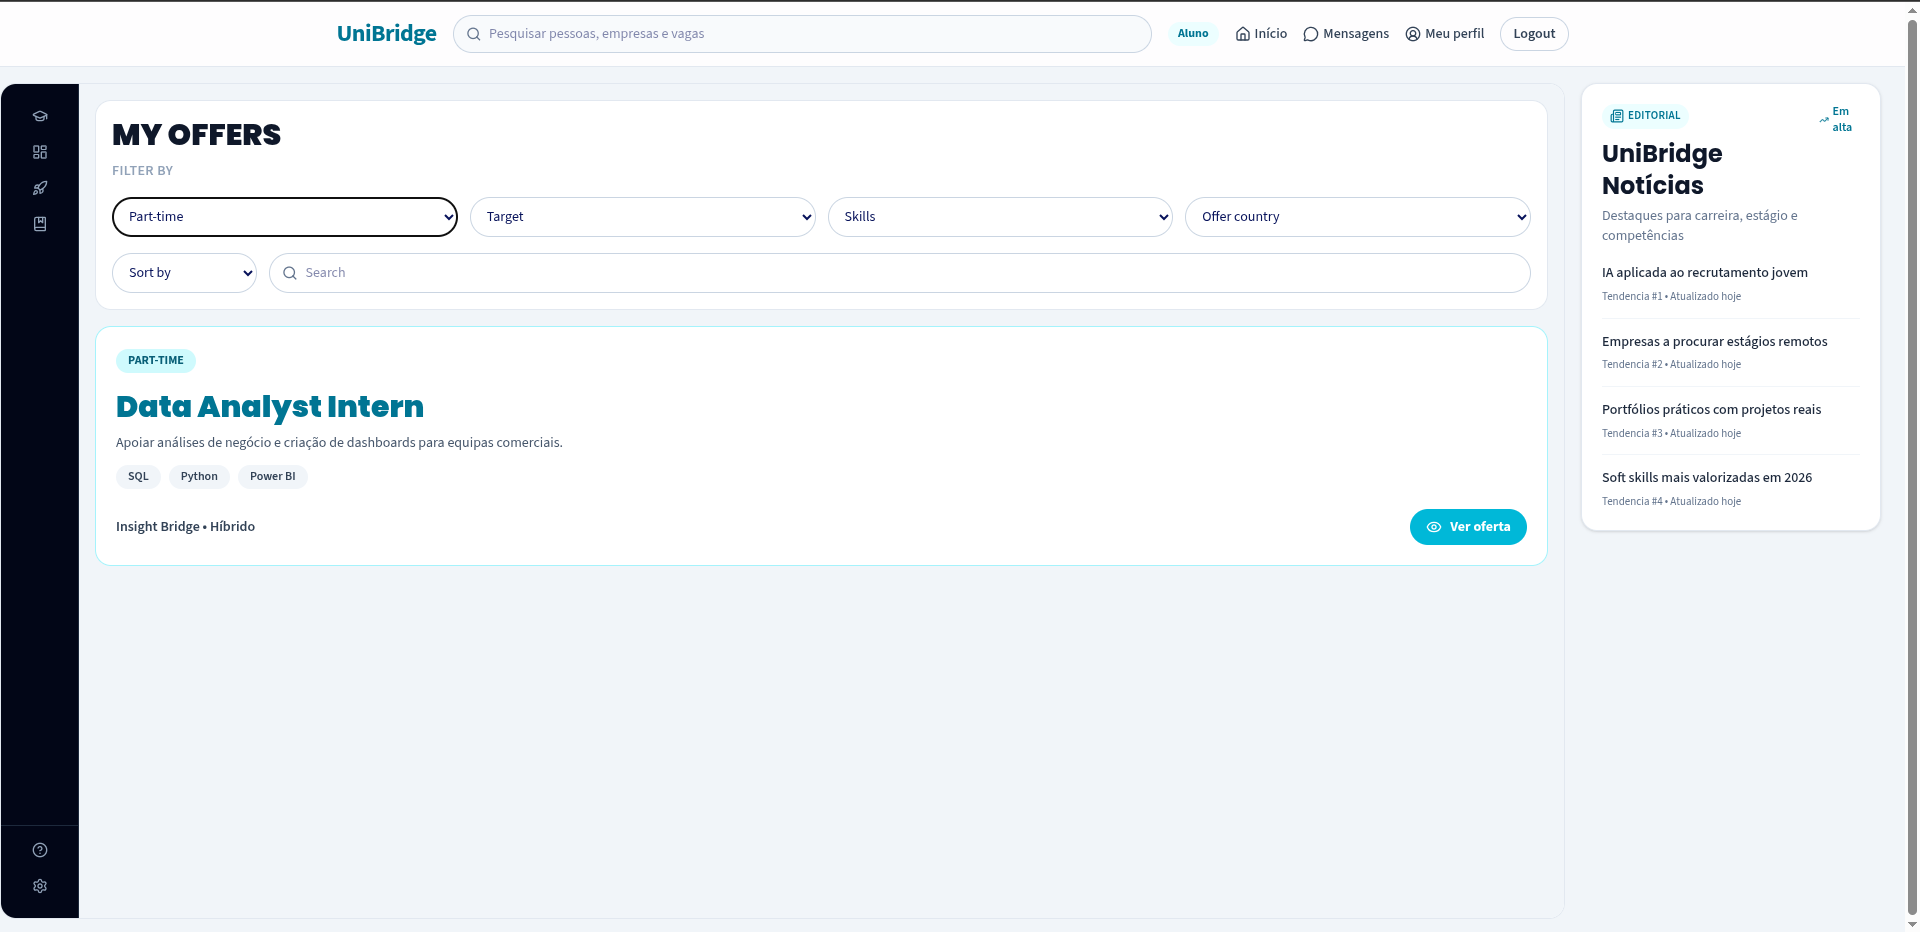
Task: Open news Empresas a procurar estágios remotos
Action: [x=1715, y=342]
